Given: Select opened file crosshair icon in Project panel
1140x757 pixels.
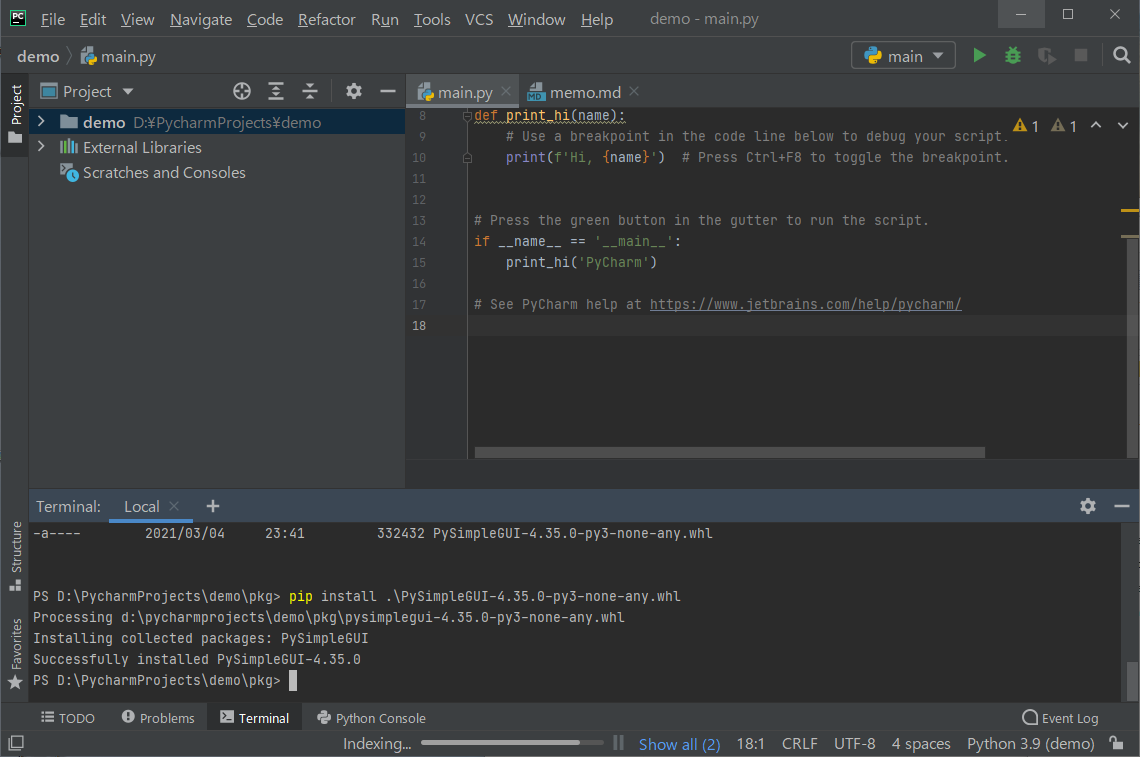Looking at the screenshot, I should [x=242, y=91].
